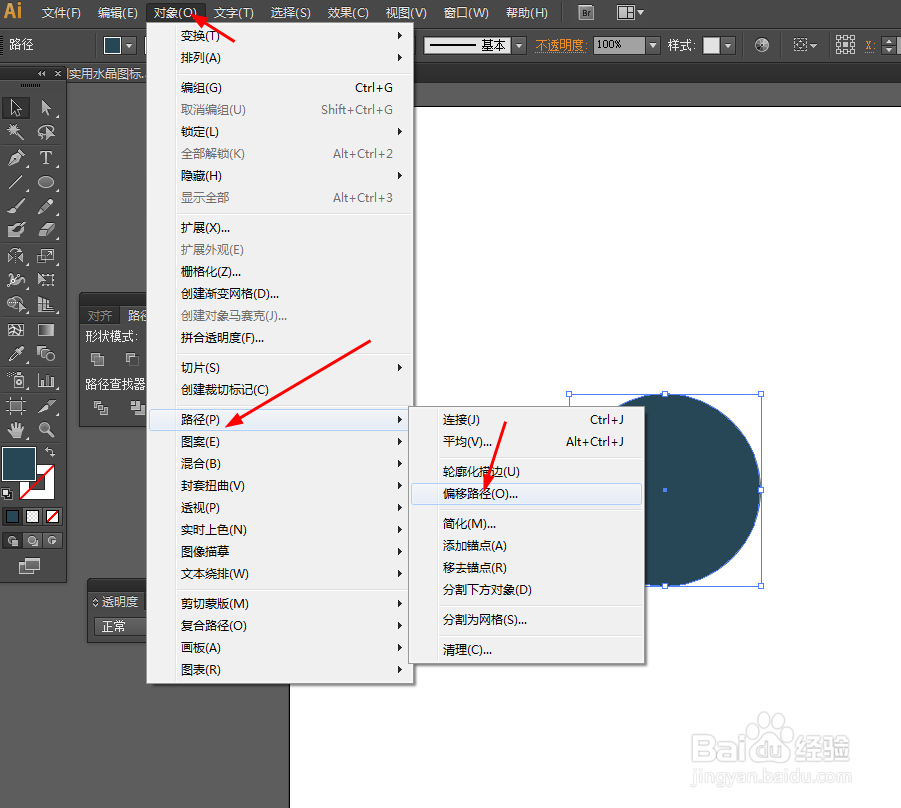Choose the Blend tool

46,353
